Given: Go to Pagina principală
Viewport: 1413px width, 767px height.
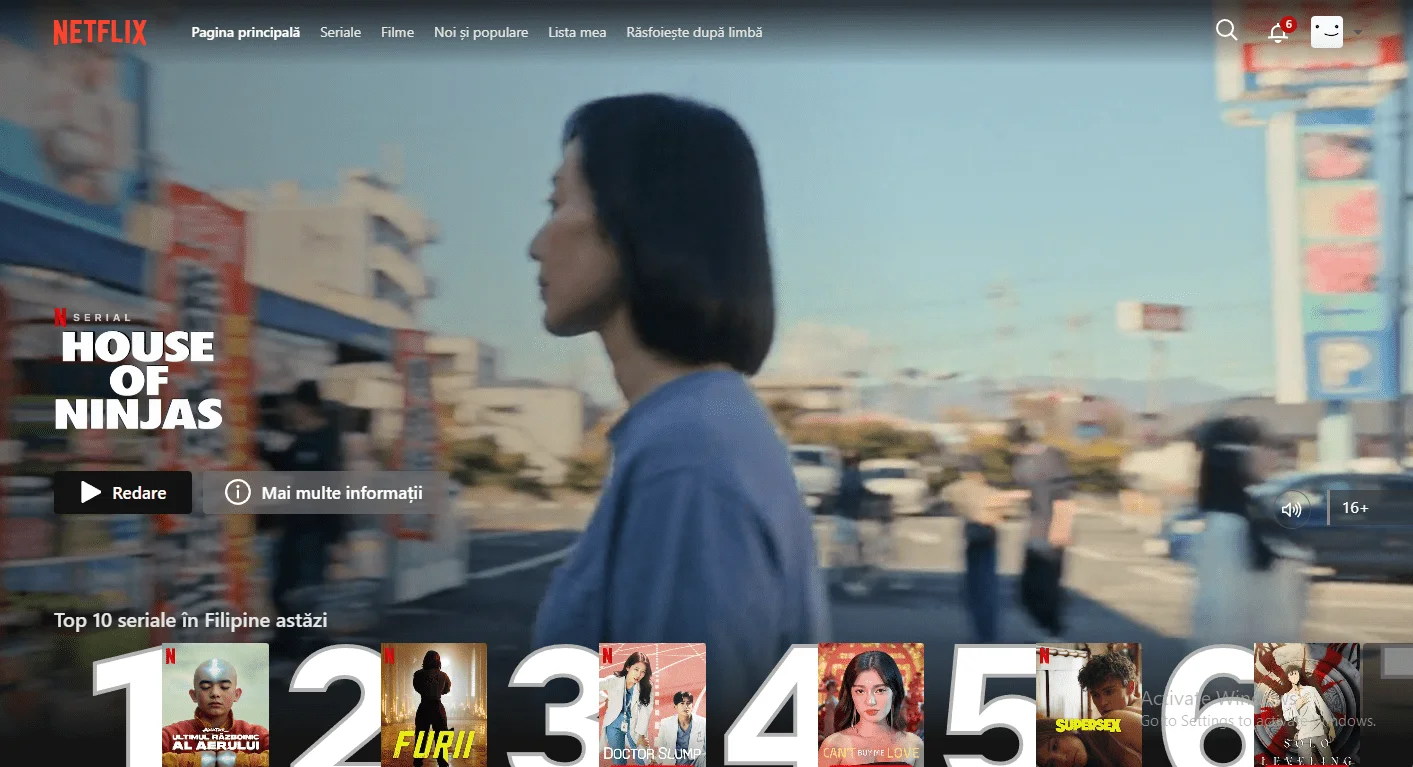Looking at the screenshot, I should tap(246, 32).
